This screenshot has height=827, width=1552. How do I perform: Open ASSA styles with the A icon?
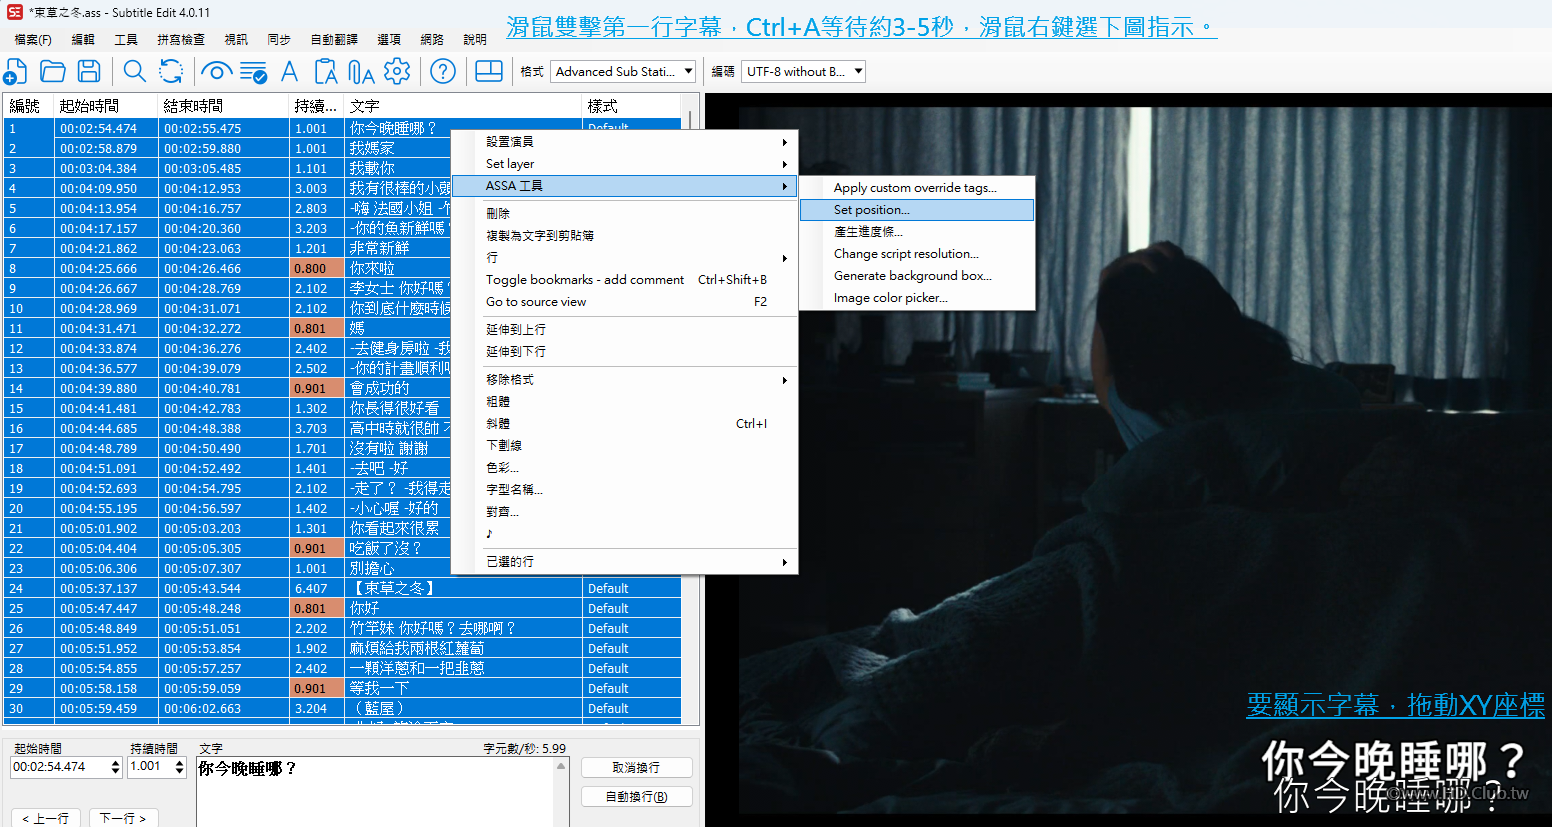click(290, 71)
